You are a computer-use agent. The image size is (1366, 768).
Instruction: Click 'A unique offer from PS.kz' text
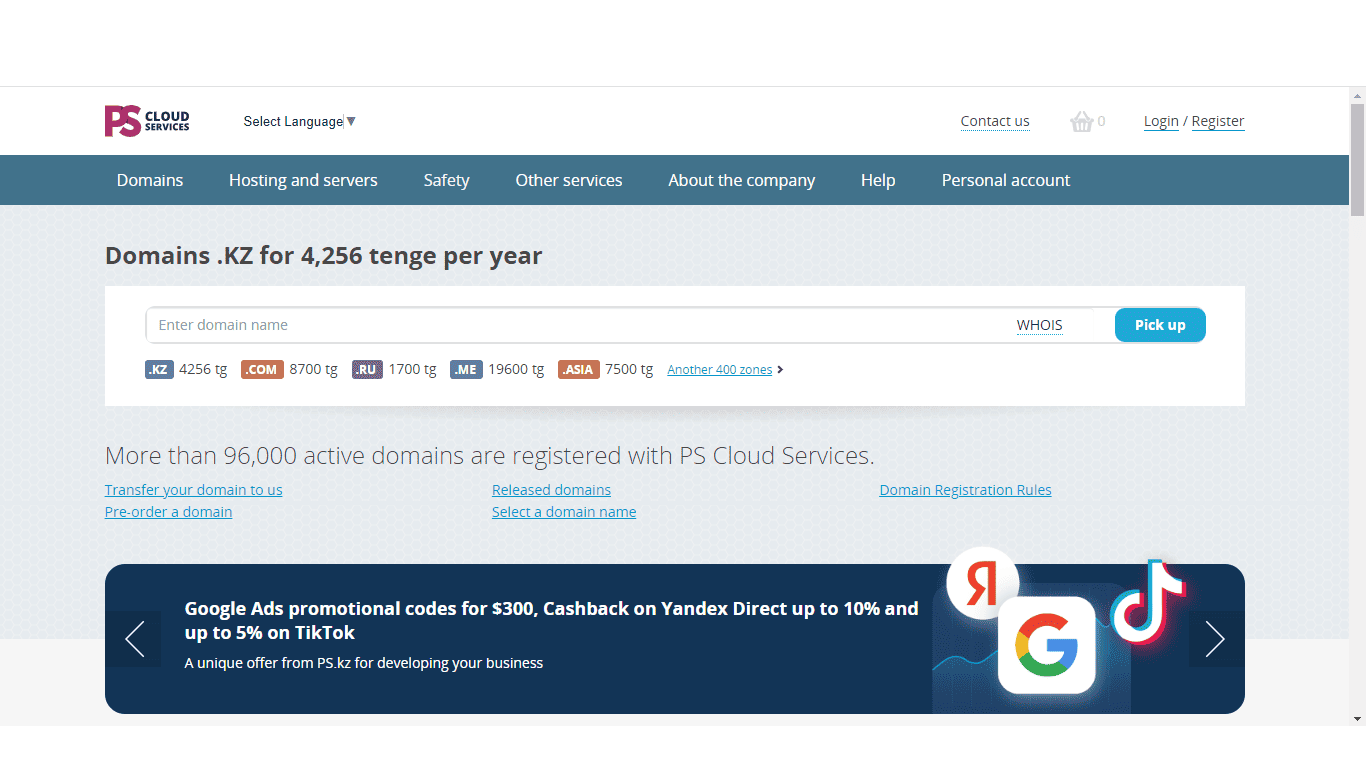[364, 663]
